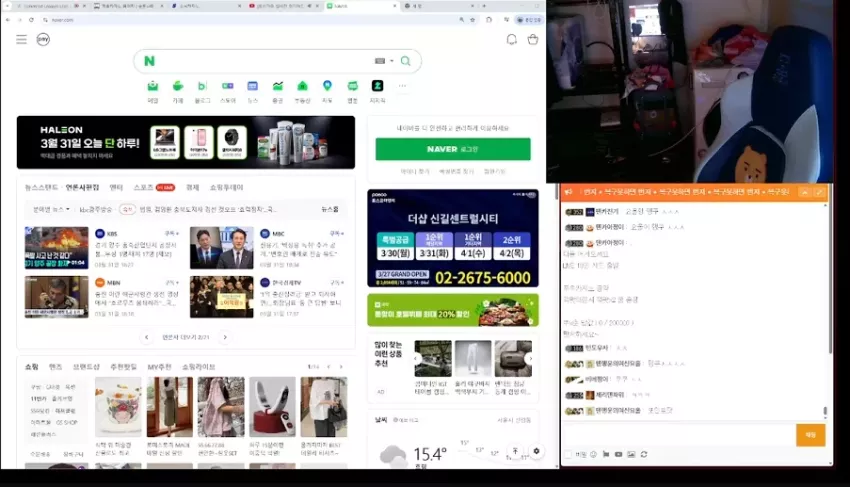Expand the more services ellipsis

tap(402, 86)
